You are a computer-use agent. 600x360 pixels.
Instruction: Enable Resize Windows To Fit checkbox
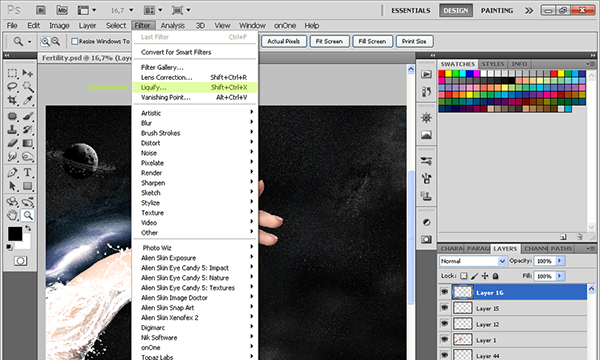[x=75, y=41]
